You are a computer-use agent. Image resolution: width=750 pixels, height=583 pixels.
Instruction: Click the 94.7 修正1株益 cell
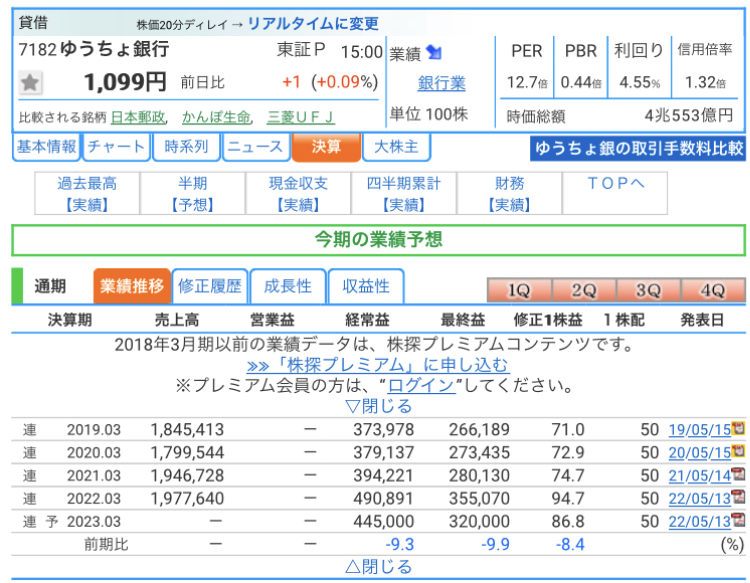coord(568,499)
